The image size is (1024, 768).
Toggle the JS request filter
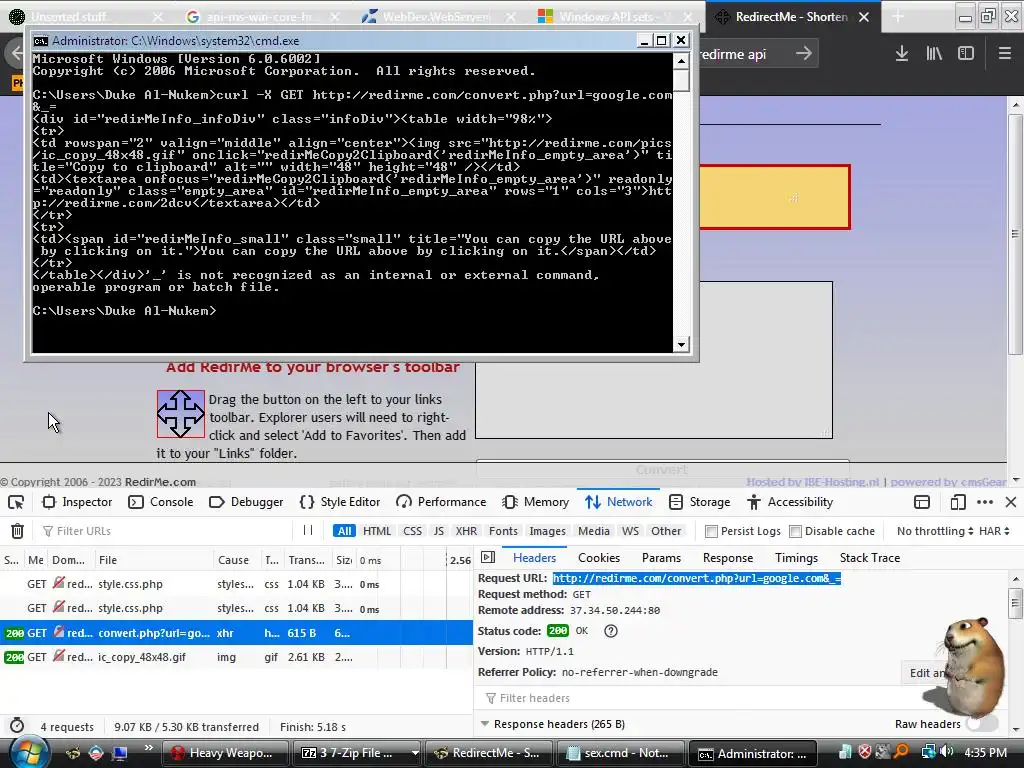coord(439,531)
